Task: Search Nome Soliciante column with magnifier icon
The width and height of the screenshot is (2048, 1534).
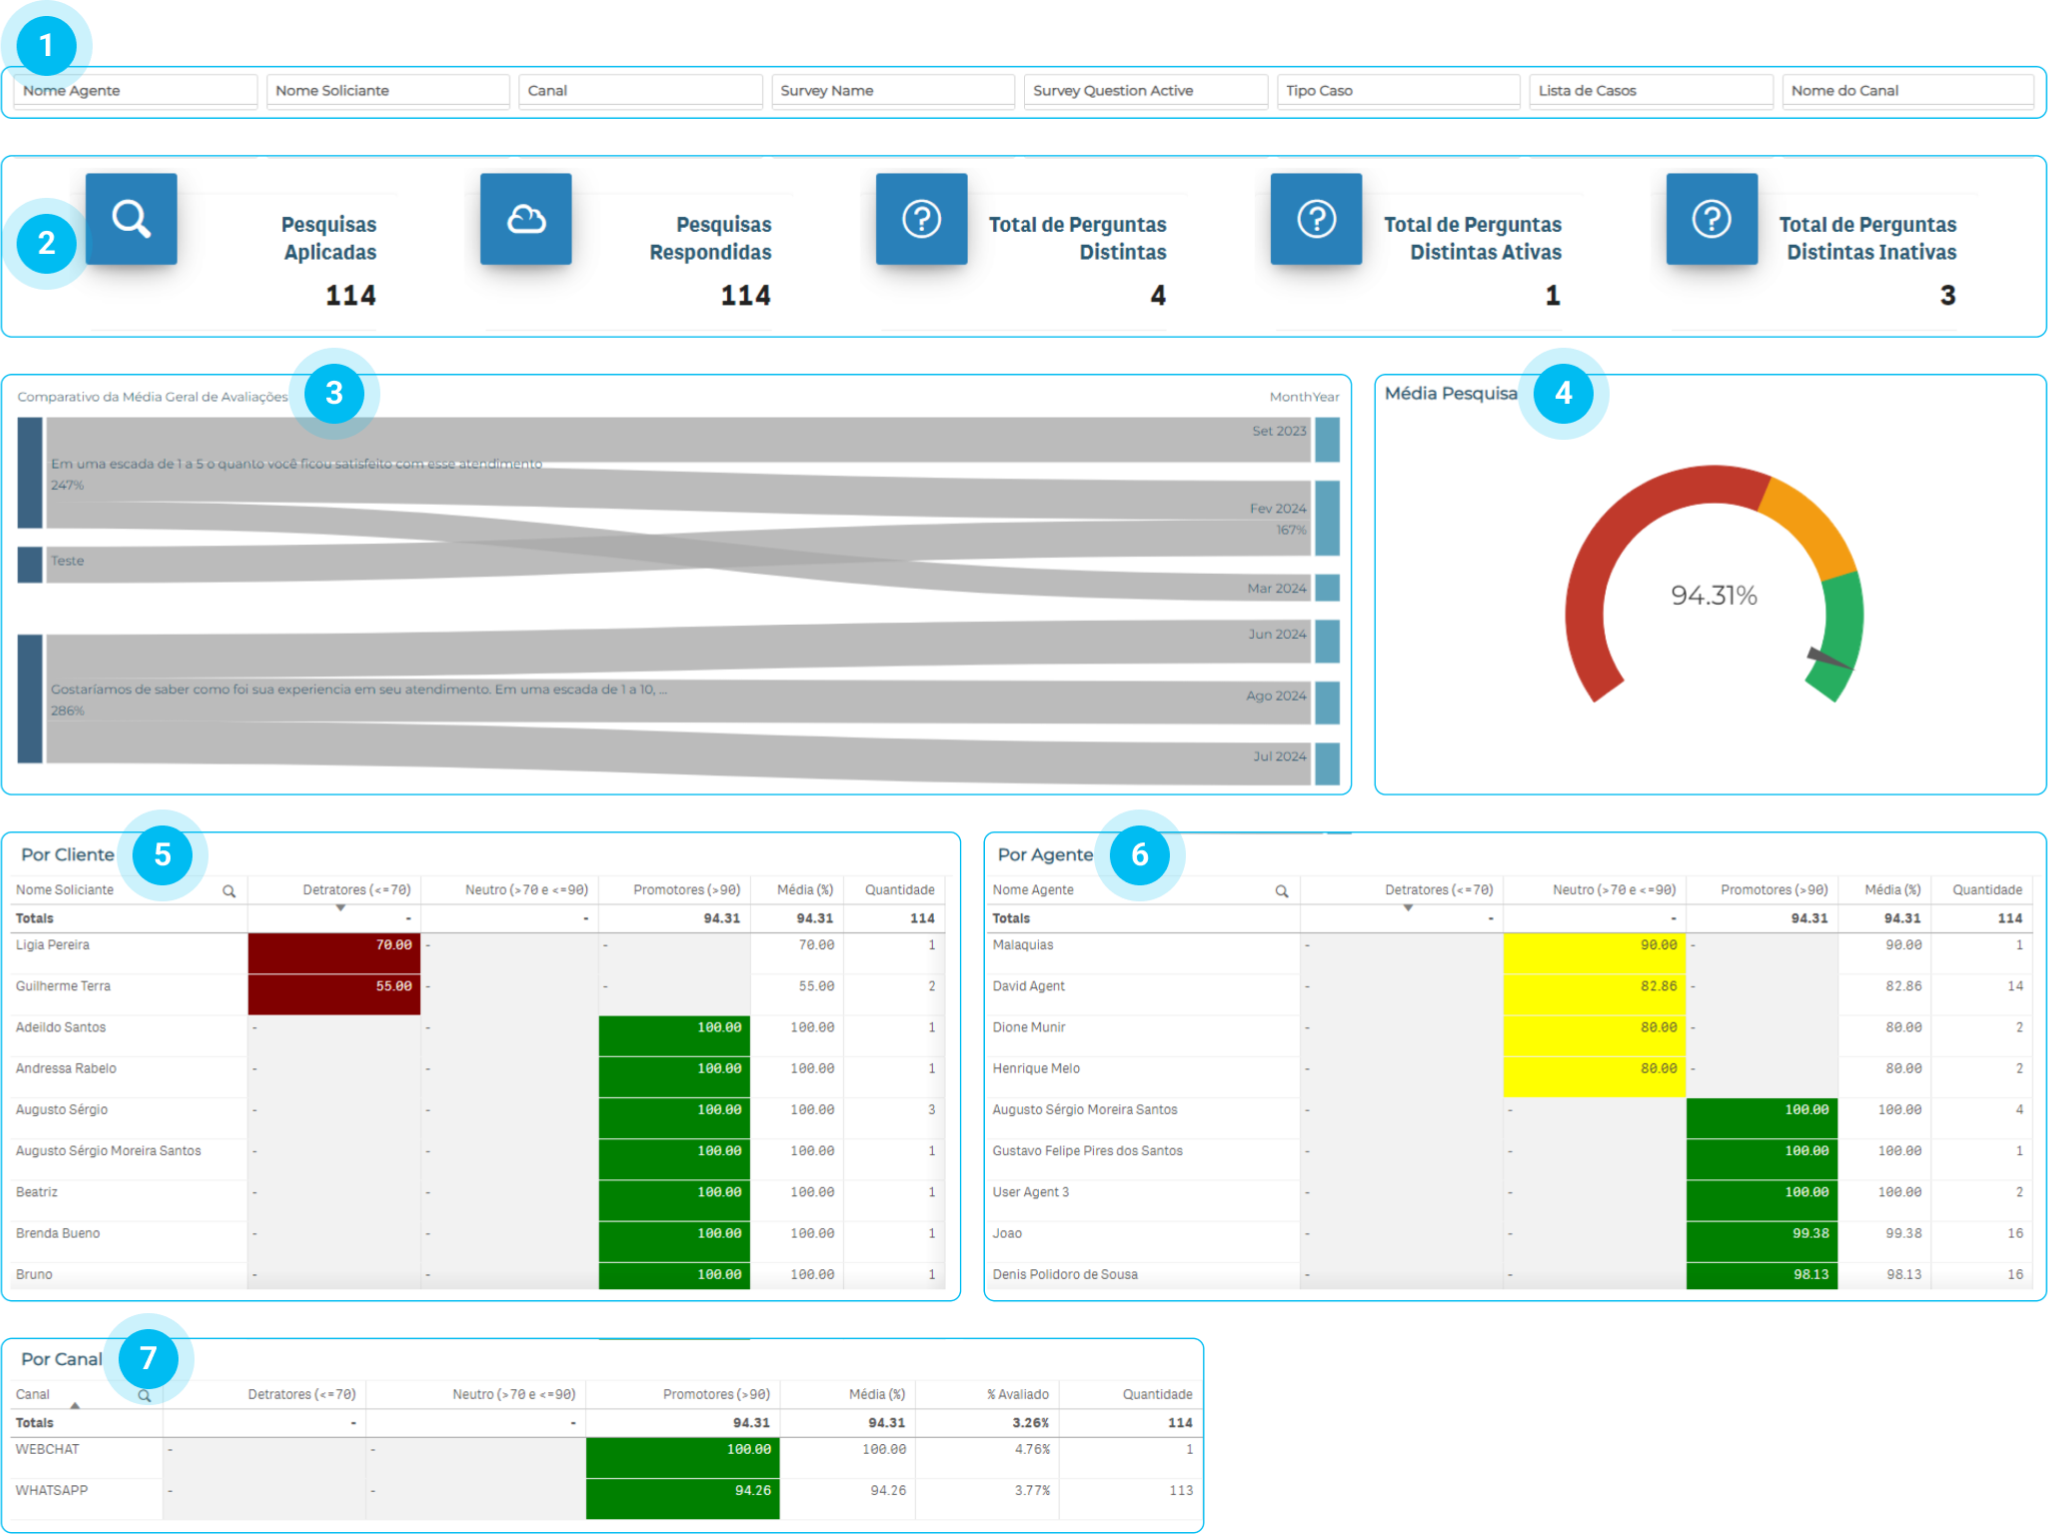Action: point(229,891)
